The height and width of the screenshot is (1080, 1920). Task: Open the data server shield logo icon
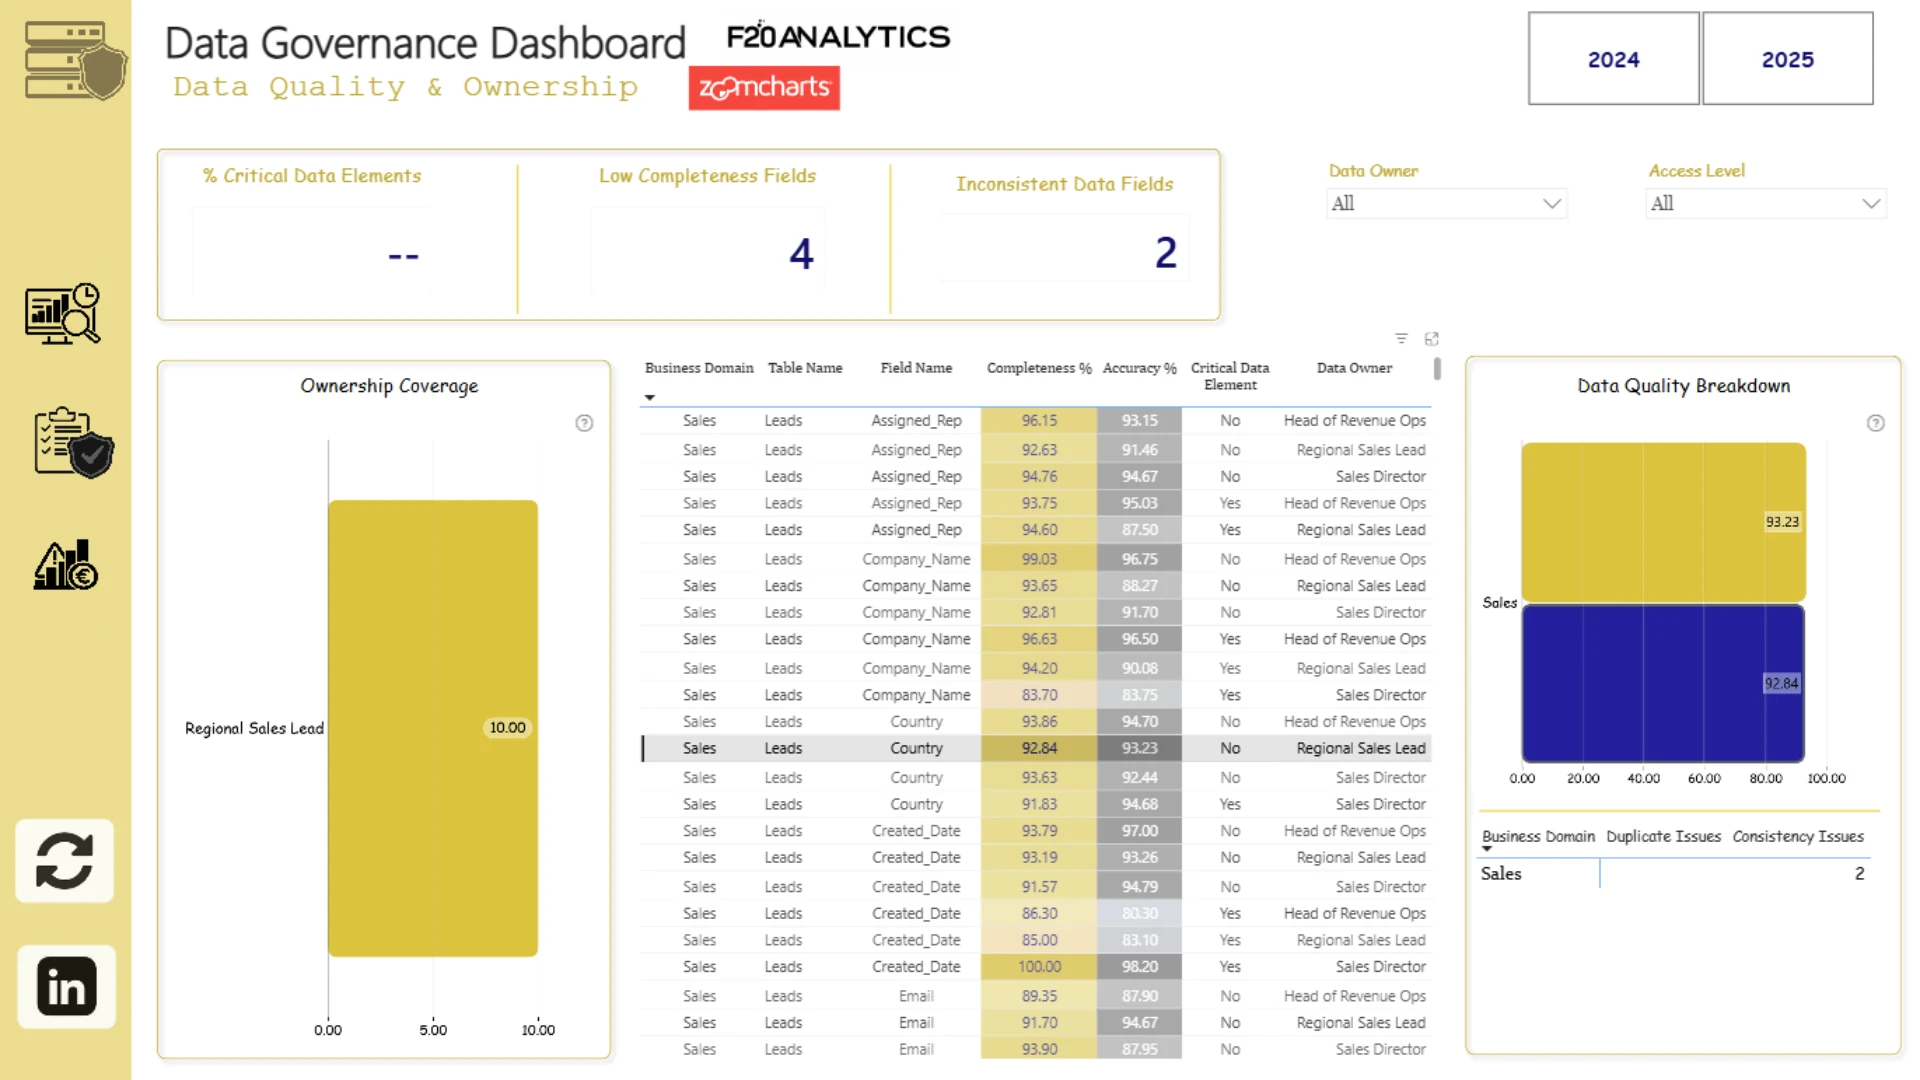click(x=76, y=61)
